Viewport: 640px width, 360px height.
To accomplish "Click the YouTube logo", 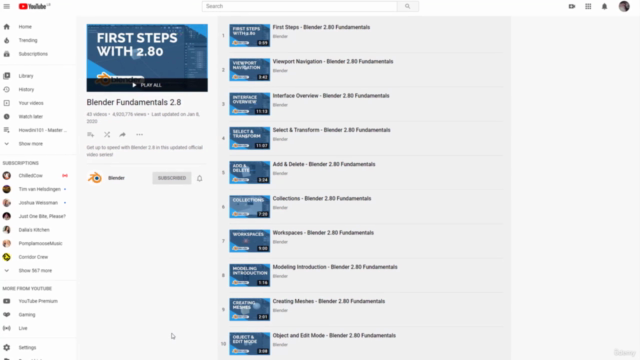I will pos(34,7).
